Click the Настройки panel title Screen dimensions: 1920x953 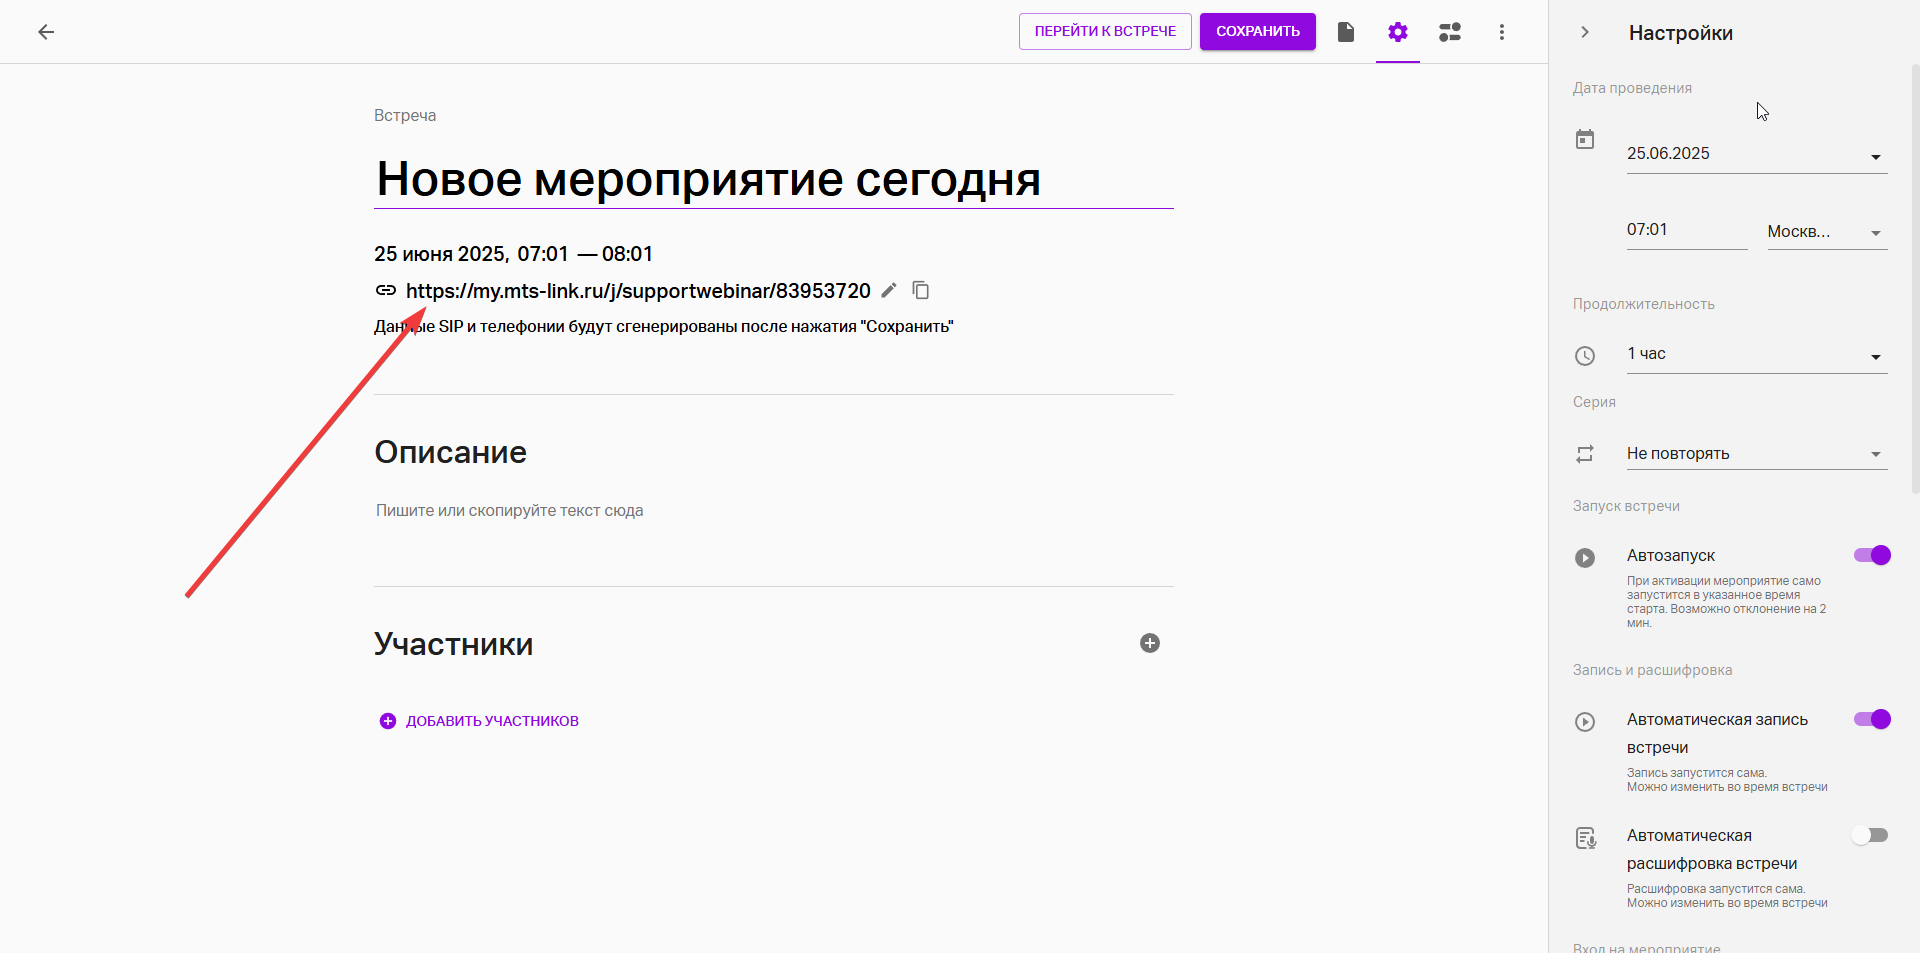[1681, 33]
